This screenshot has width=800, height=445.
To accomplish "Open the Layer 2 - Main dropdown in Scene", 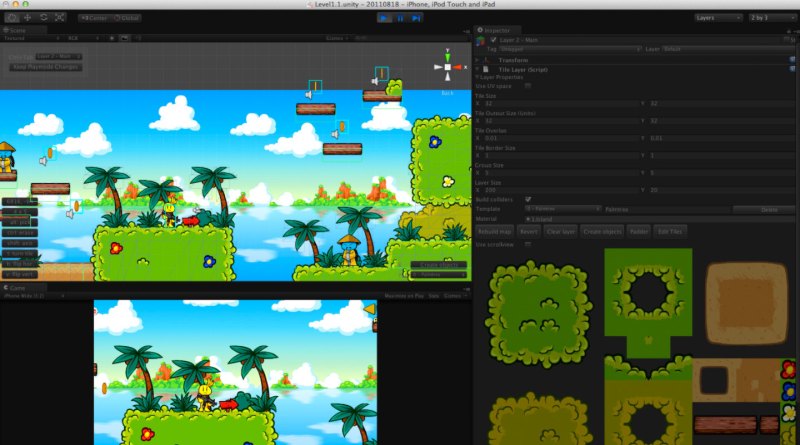I will point(59,57).
